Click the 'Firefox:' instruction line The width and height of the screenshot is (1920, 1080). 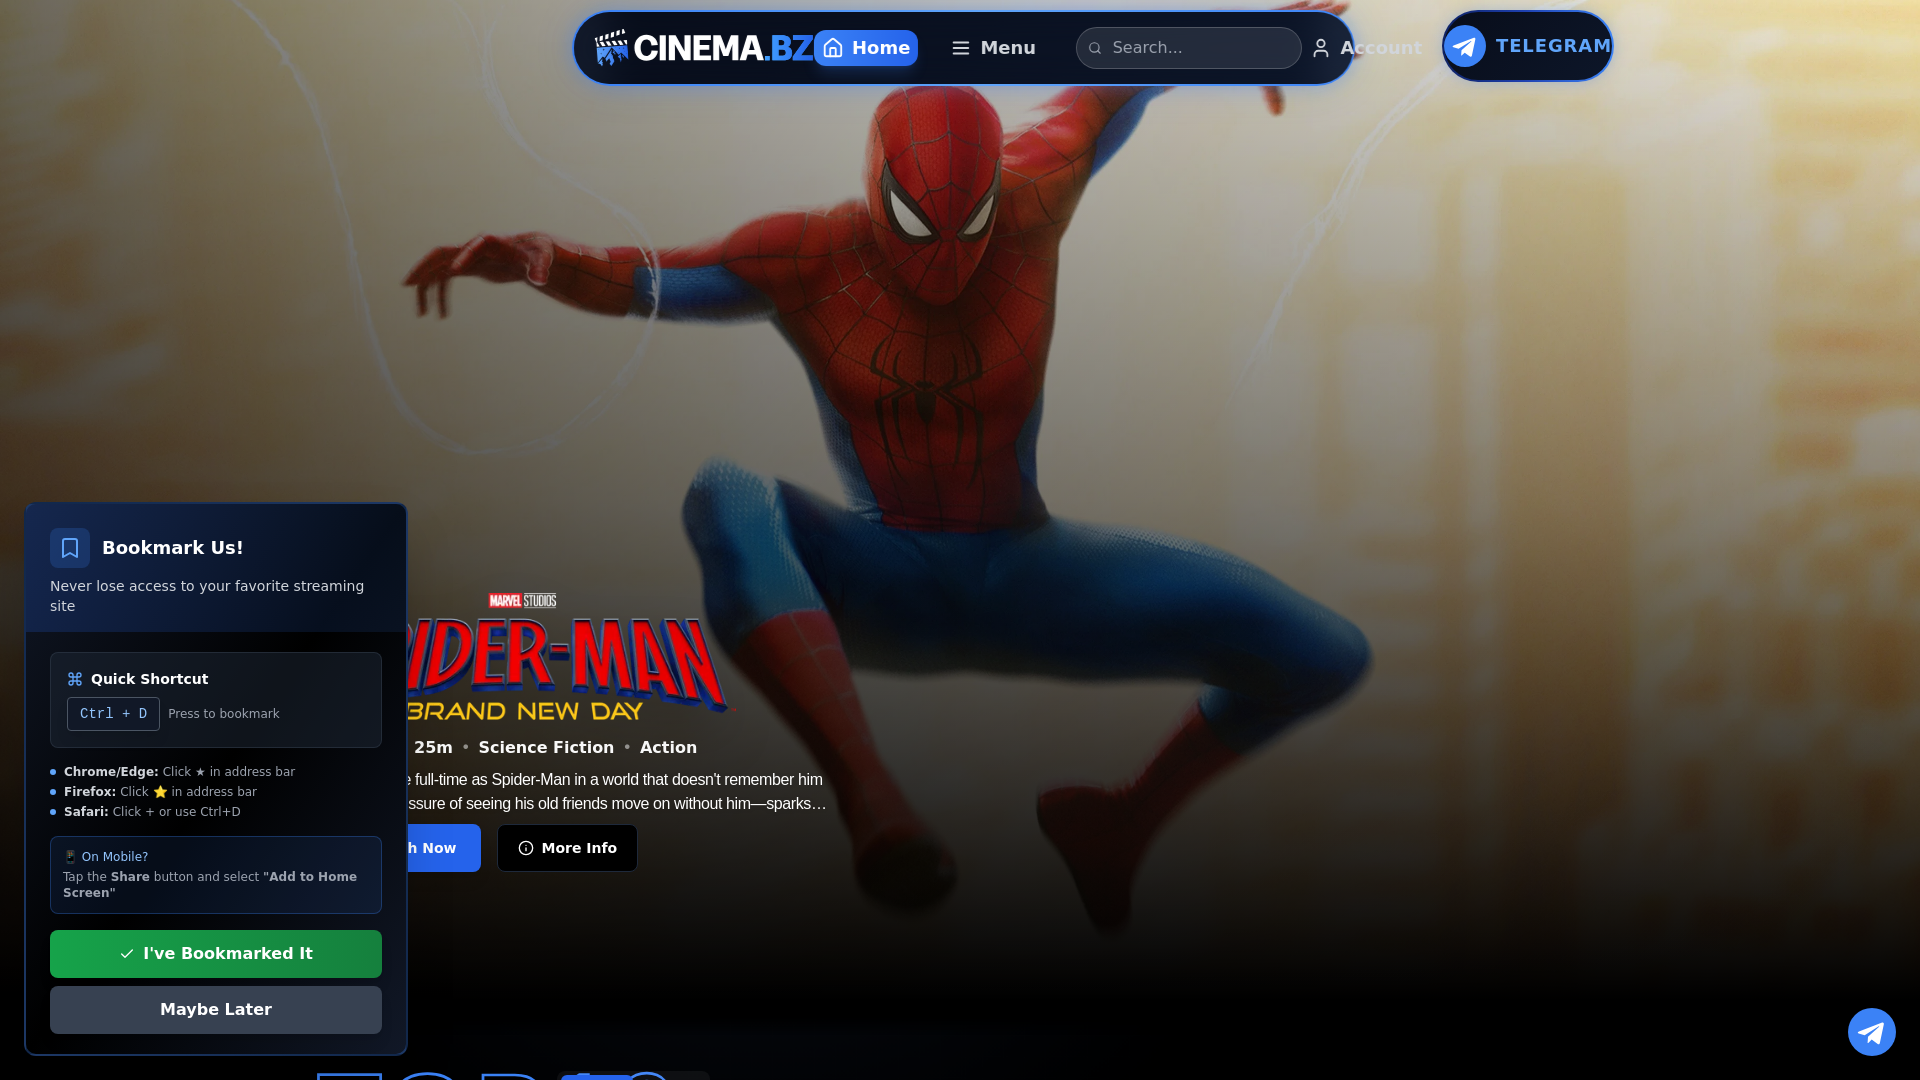coord(160,792)
